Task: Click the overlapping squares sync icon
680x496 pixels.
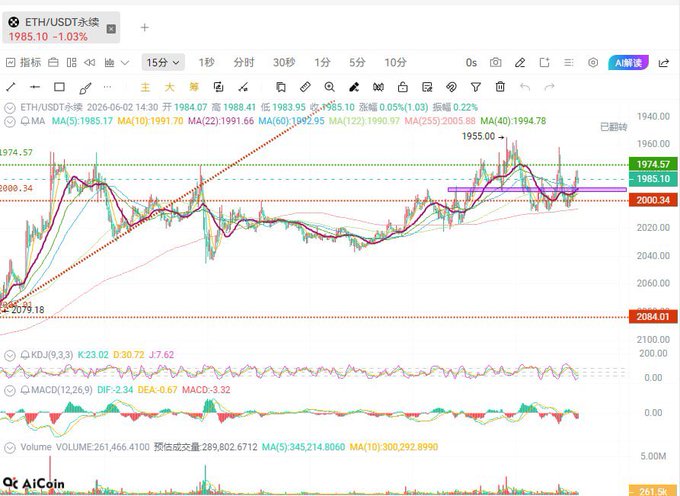Action: 219,87
